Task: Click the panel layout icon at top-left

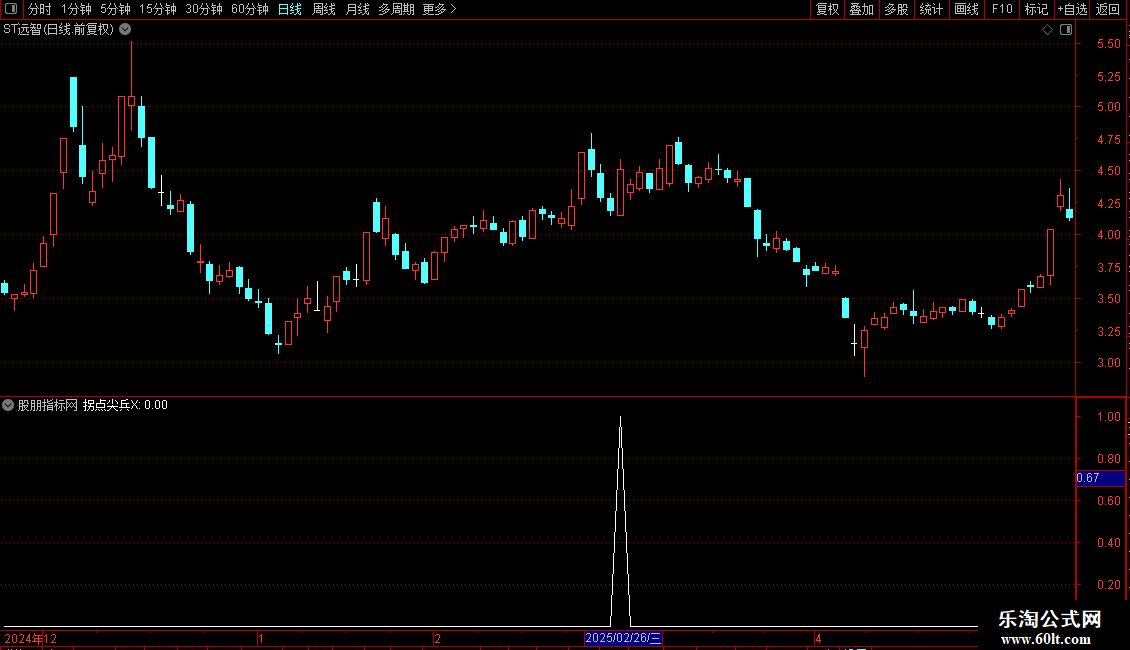Action: coord(11,9)
